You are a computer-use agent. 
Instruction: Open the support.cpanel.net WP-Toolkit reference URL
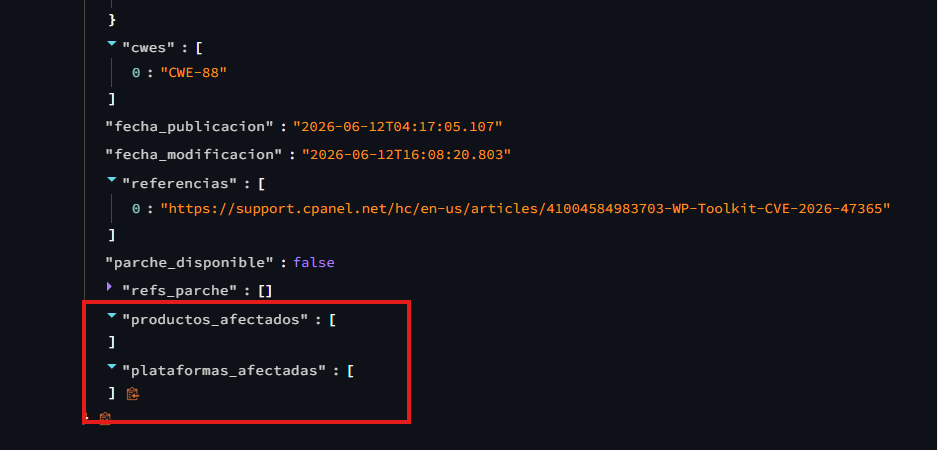coord(526,208)
